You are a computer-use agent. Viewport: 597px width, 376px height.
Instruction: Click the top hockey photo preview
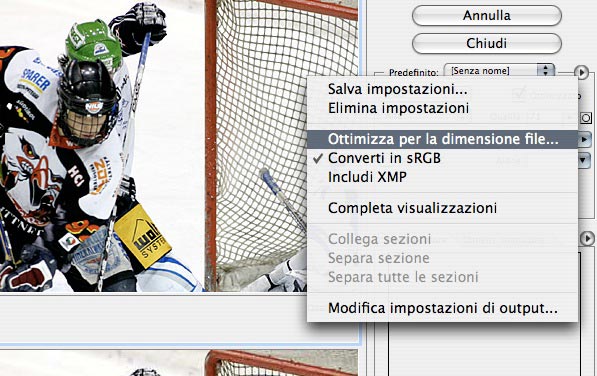[179, 146]
